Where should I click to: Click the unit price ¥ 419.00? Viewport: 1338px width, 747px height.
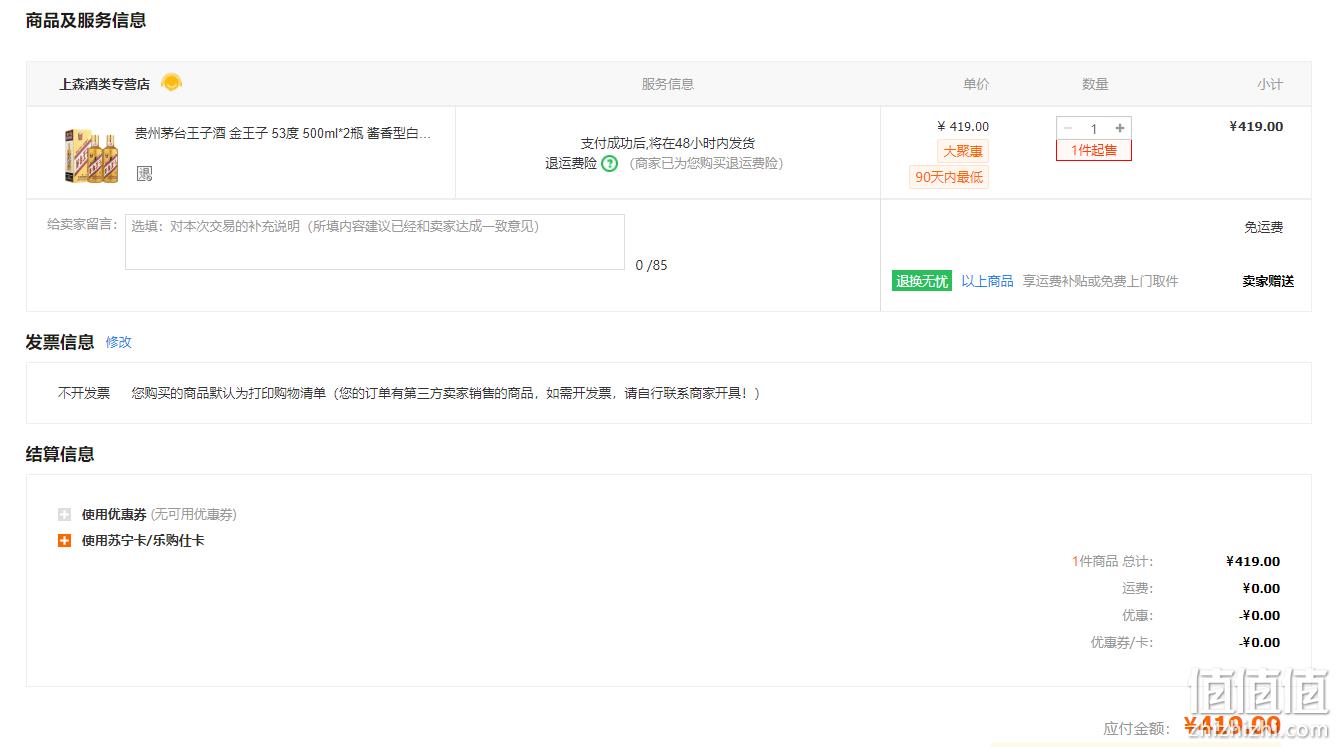(x=963, y=126)
